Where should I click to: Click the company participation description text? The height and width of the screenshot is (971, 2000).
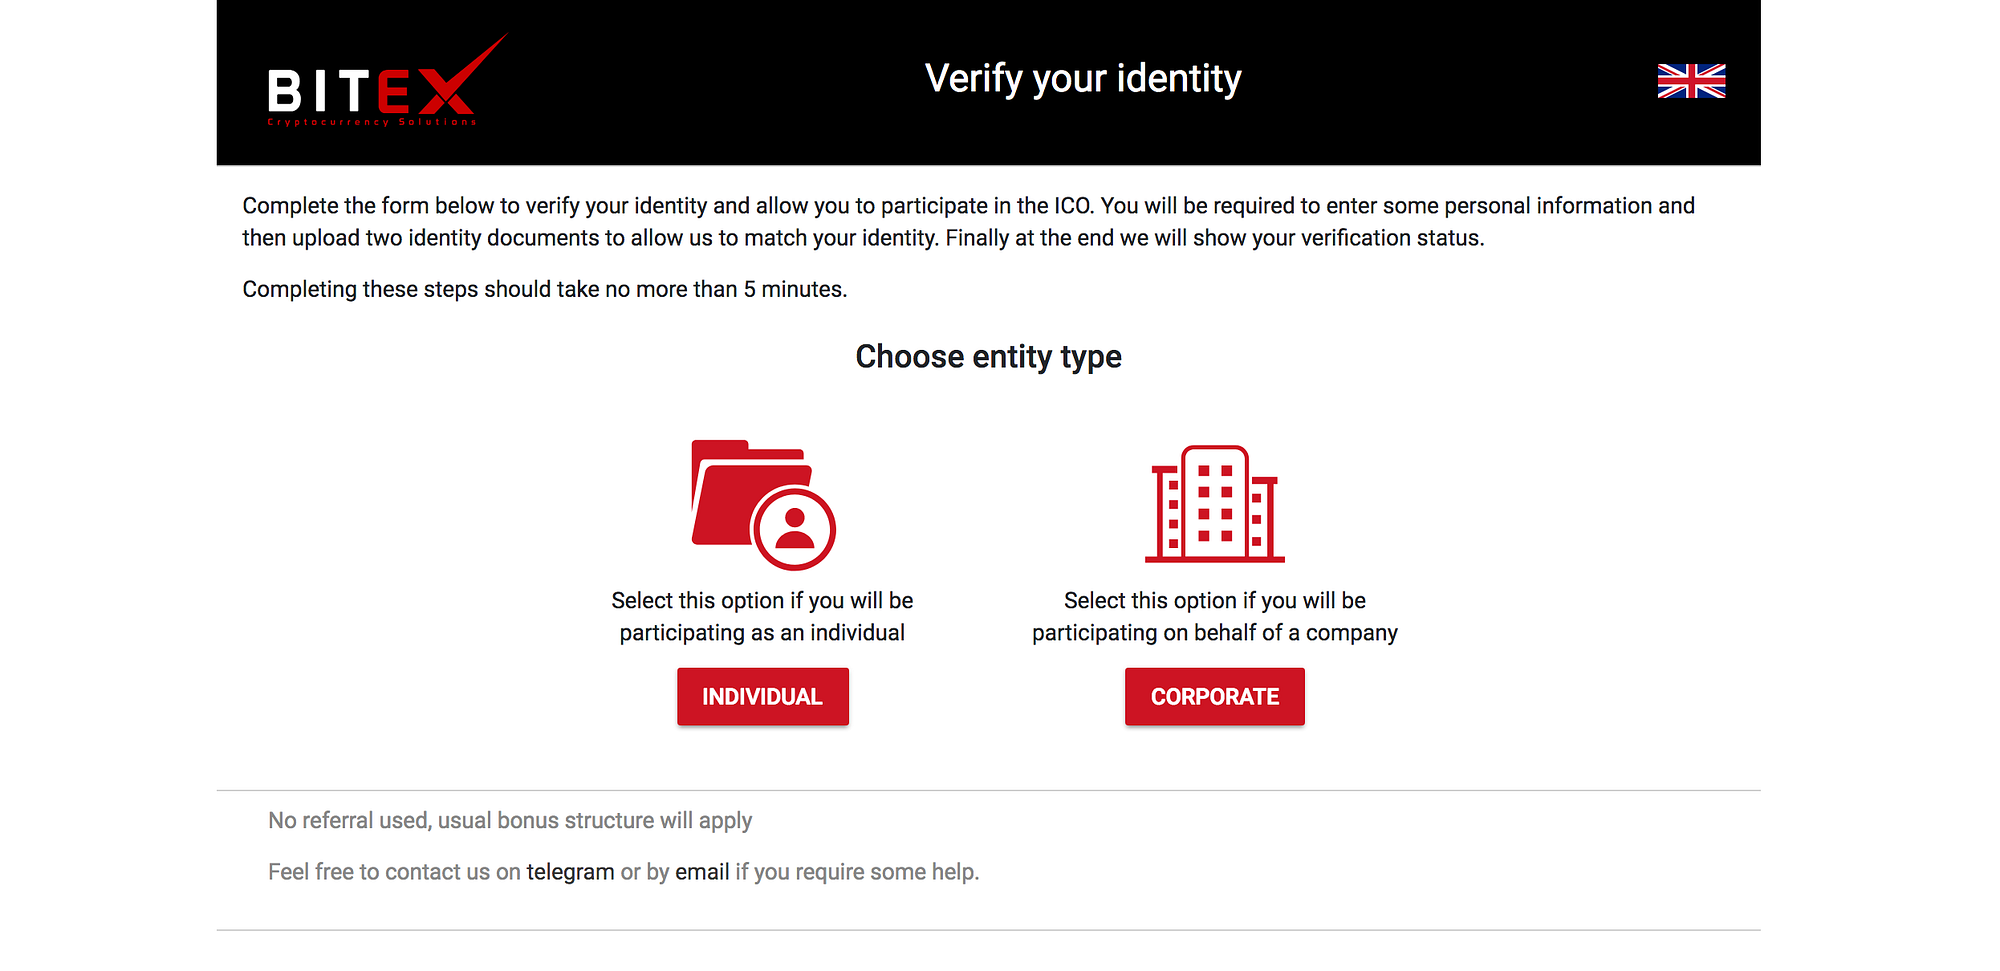tap(1214, 616)
